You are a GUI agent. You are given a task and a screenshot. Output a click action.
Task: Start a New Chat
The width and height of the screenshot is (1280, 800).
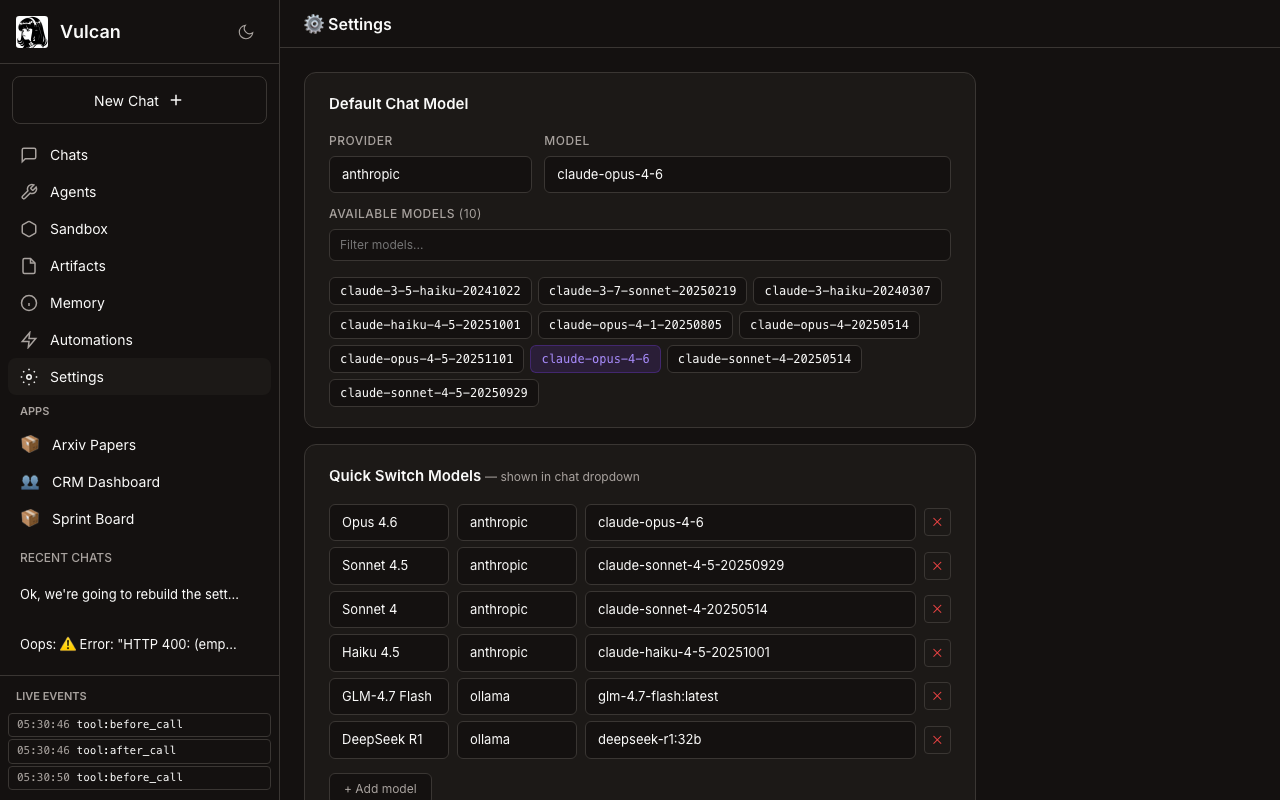[139, 100]
